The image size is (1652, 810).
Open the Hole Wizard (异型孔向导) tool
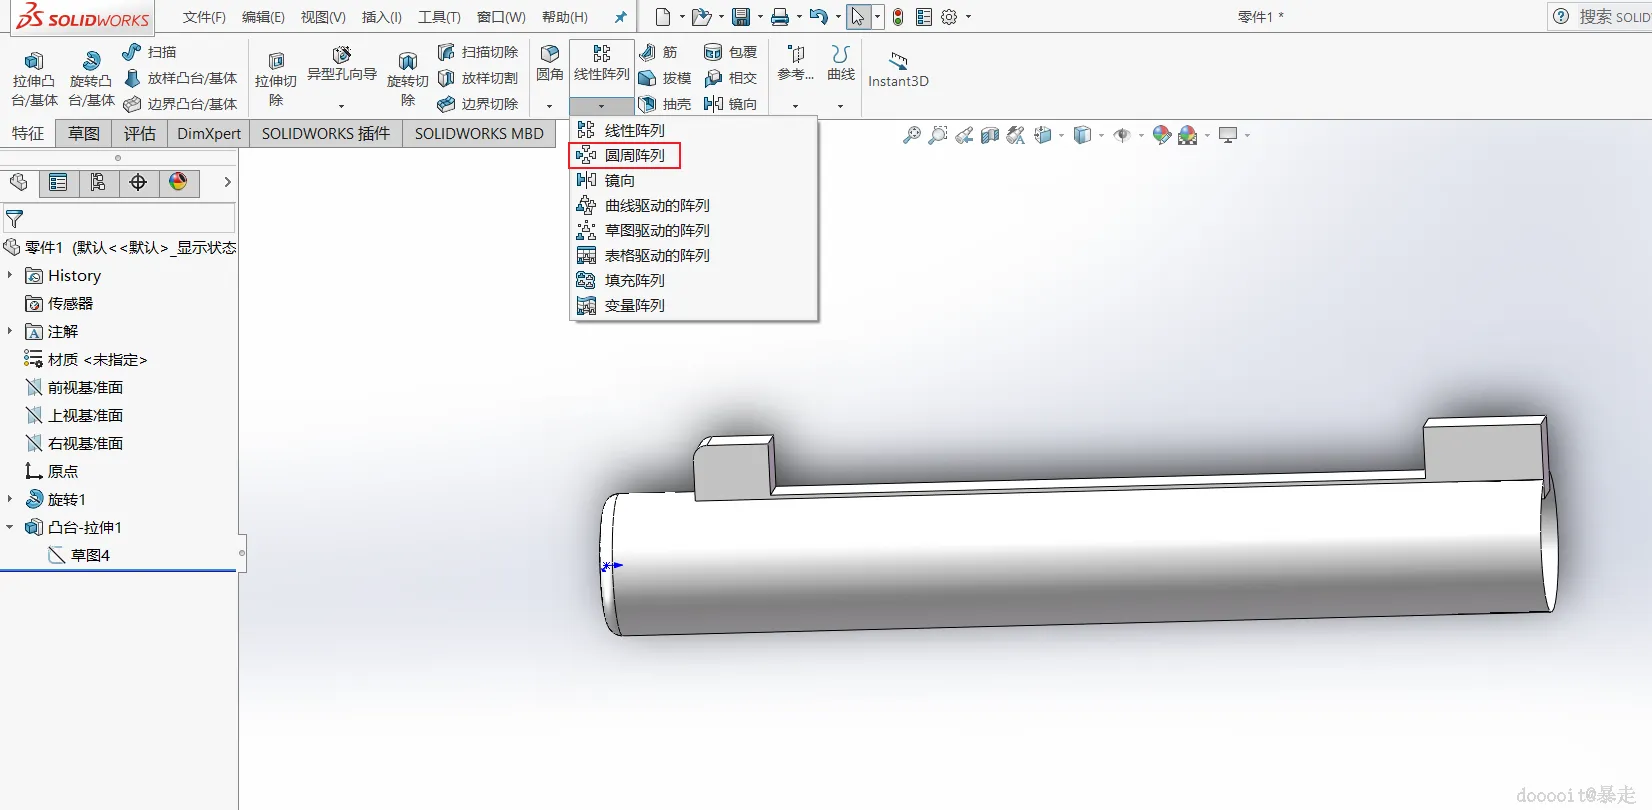[x=342, y=65]
